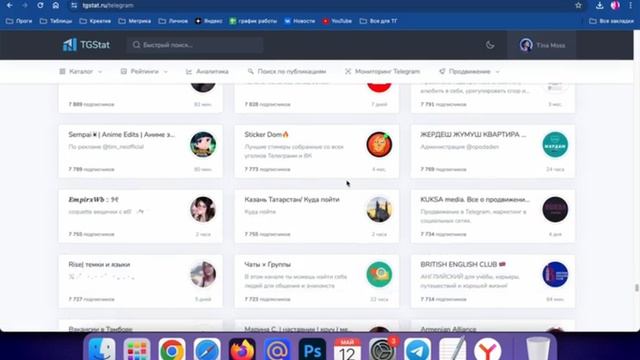640x360 pixels.
Task: Open the YouTube bookmark
Action: (337, 21)
